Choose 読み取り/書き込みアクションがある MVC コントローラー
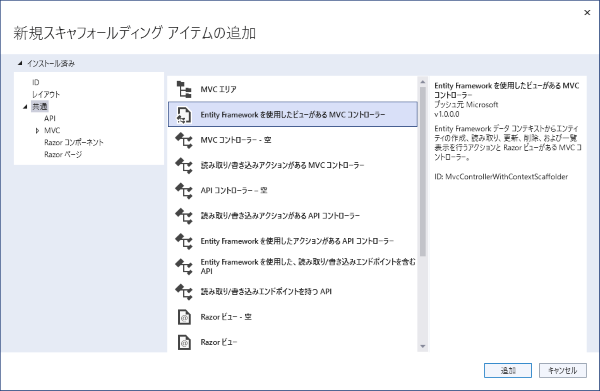 [x=293, y=165]
